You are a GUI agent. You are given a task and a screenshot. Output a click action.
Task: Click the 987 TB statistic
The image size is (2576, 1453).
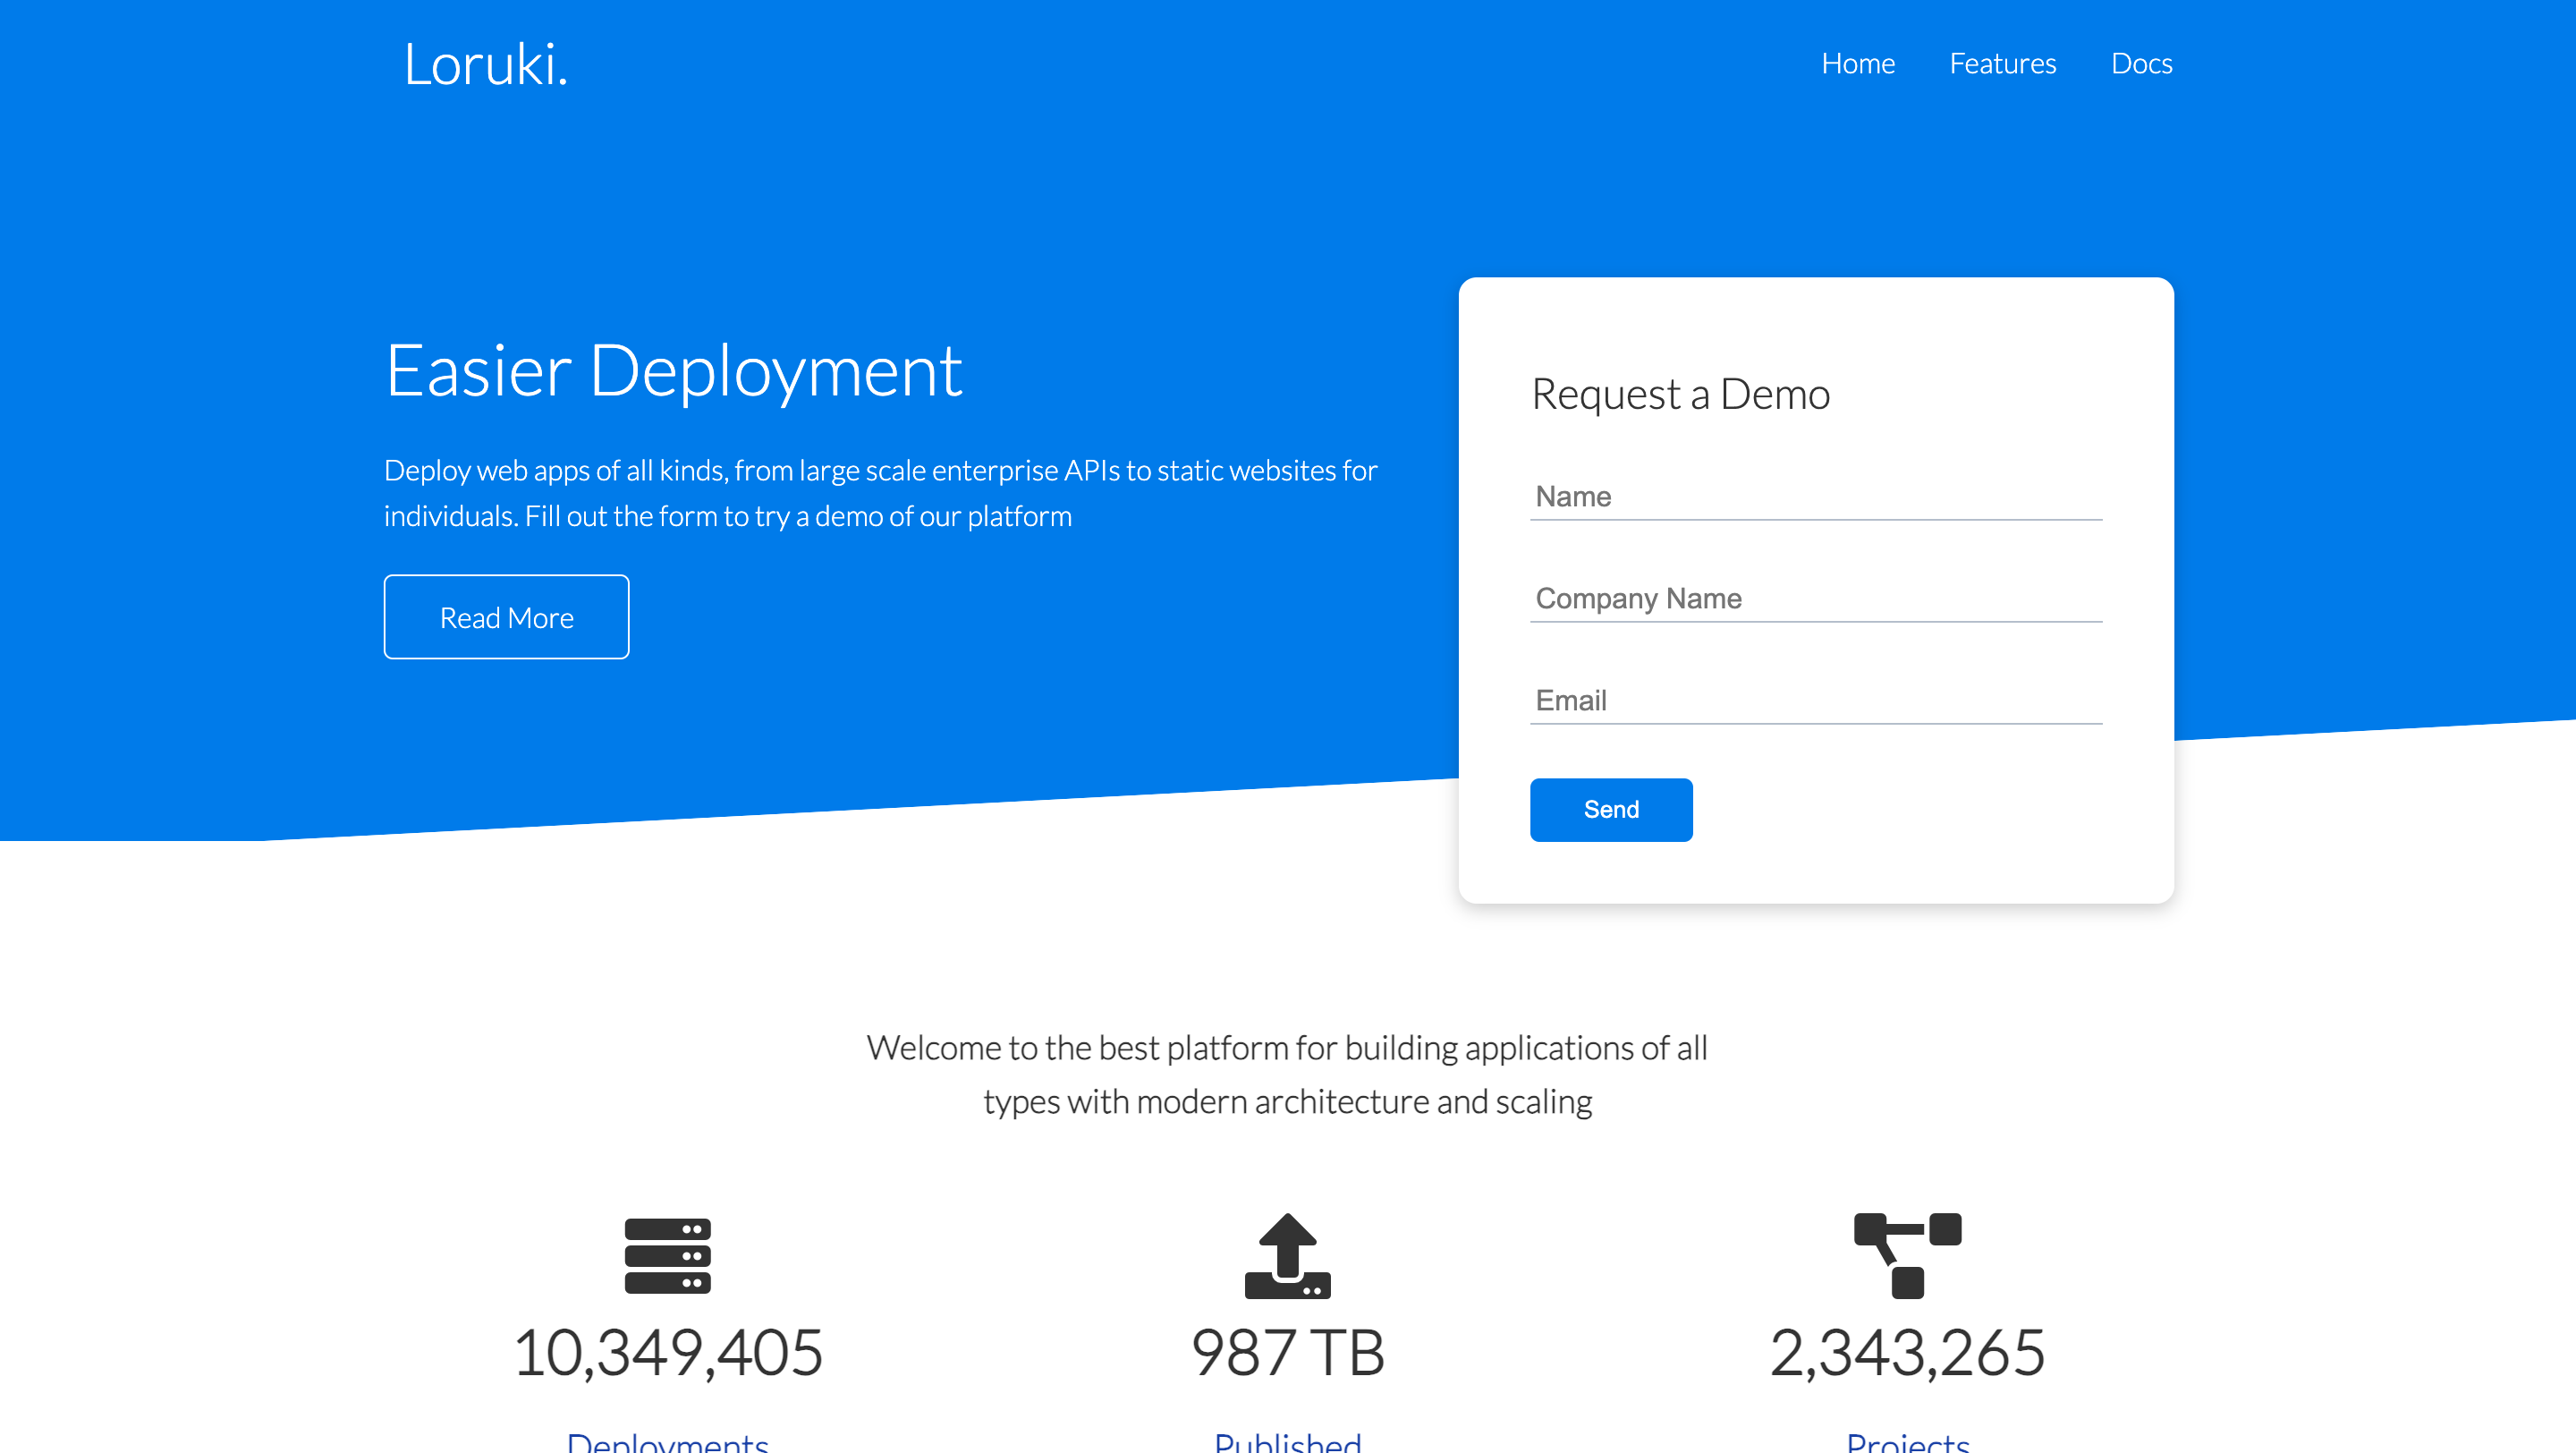(x=1287, y=1352)
